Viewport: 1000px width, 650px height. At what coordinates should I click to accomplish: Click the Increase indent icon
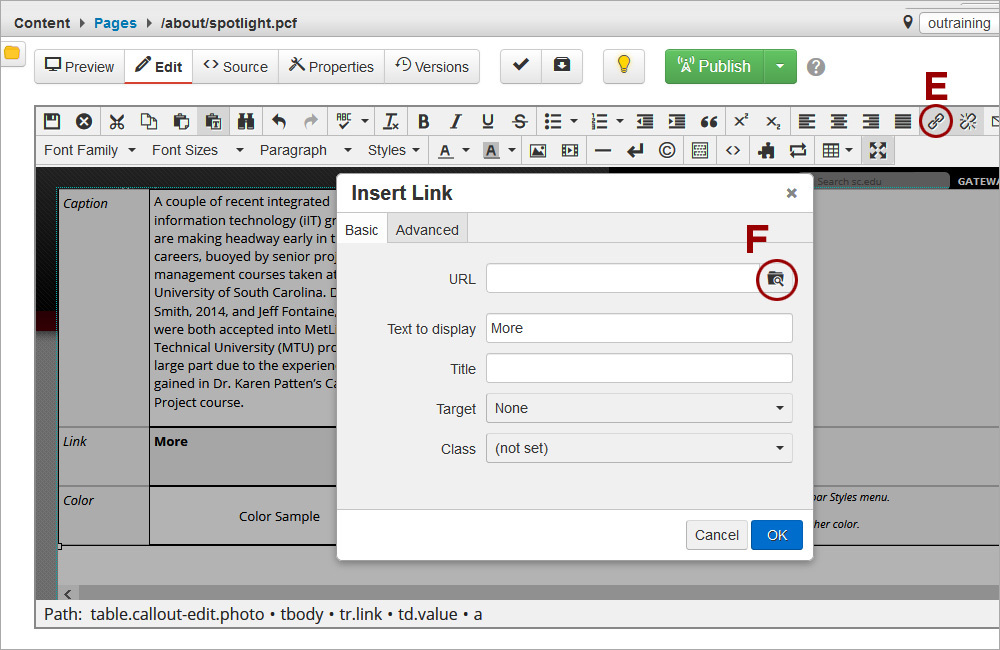click(677, 121)
